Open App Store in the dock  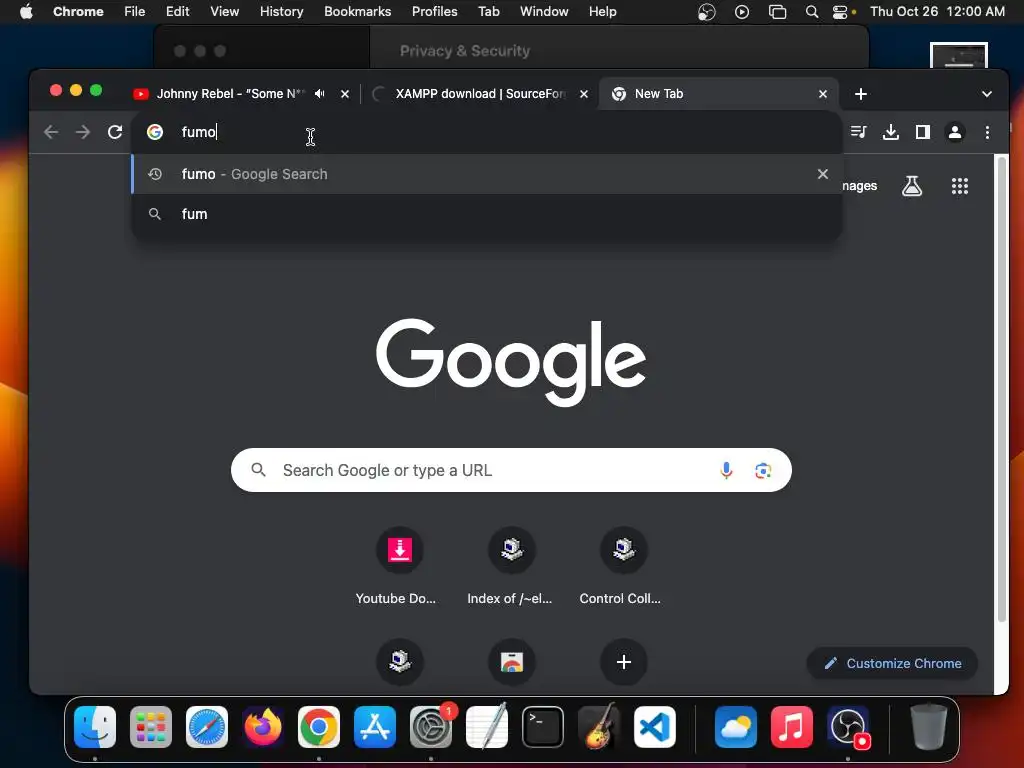375,727
